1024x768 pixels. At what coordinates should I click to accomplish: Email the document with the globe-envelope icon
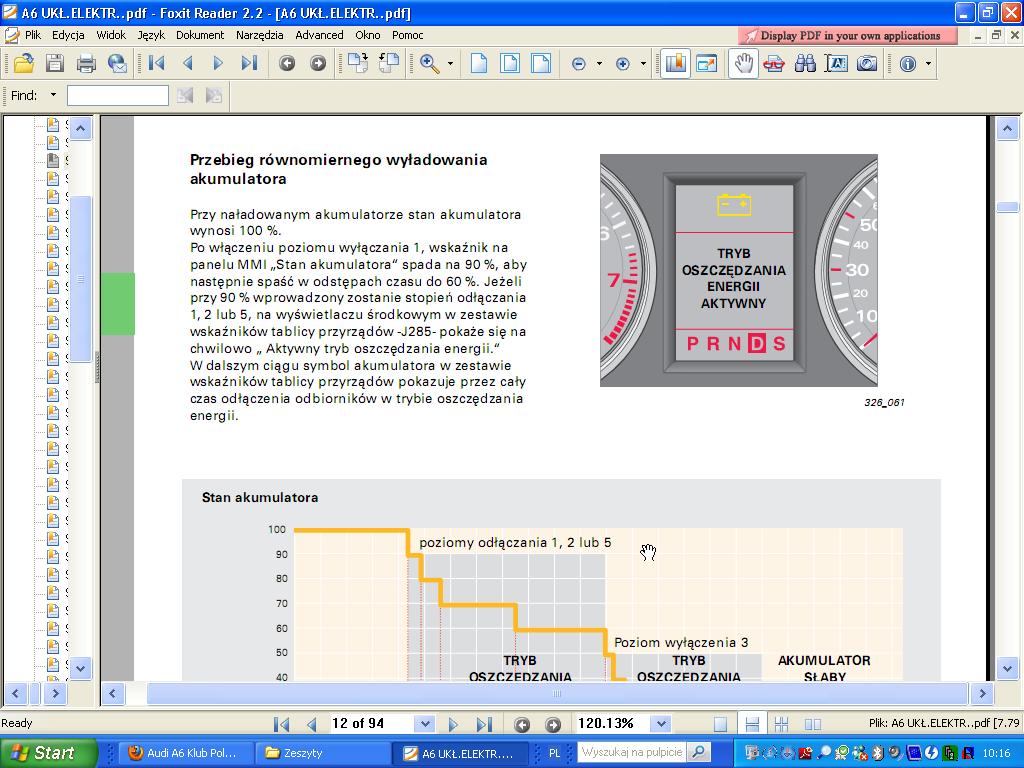(118, 63)
